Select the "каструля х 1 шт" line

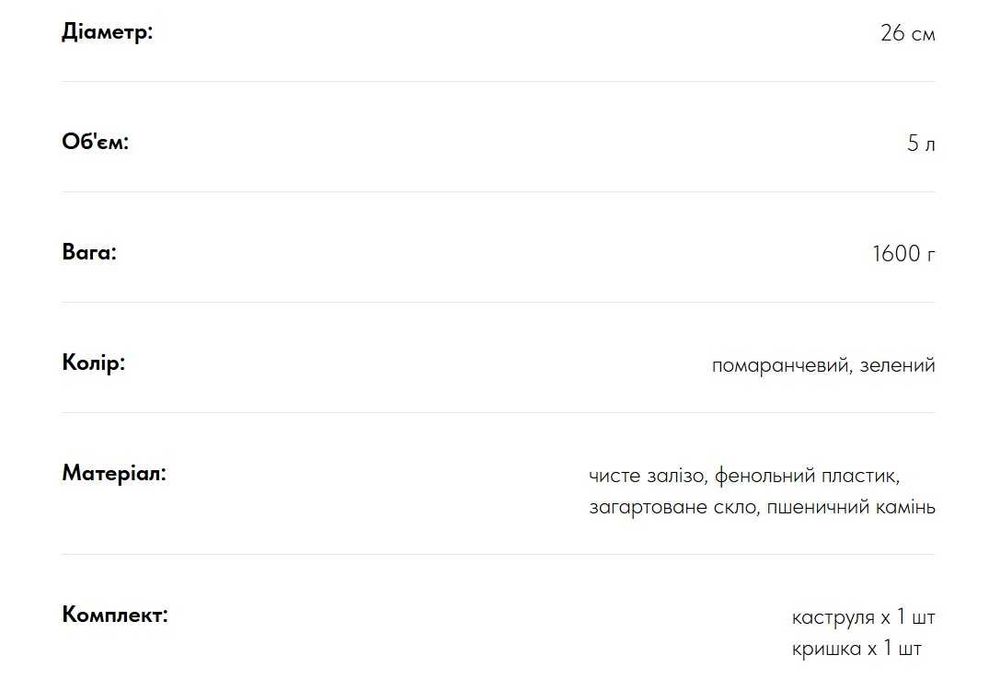coord(863,616)
